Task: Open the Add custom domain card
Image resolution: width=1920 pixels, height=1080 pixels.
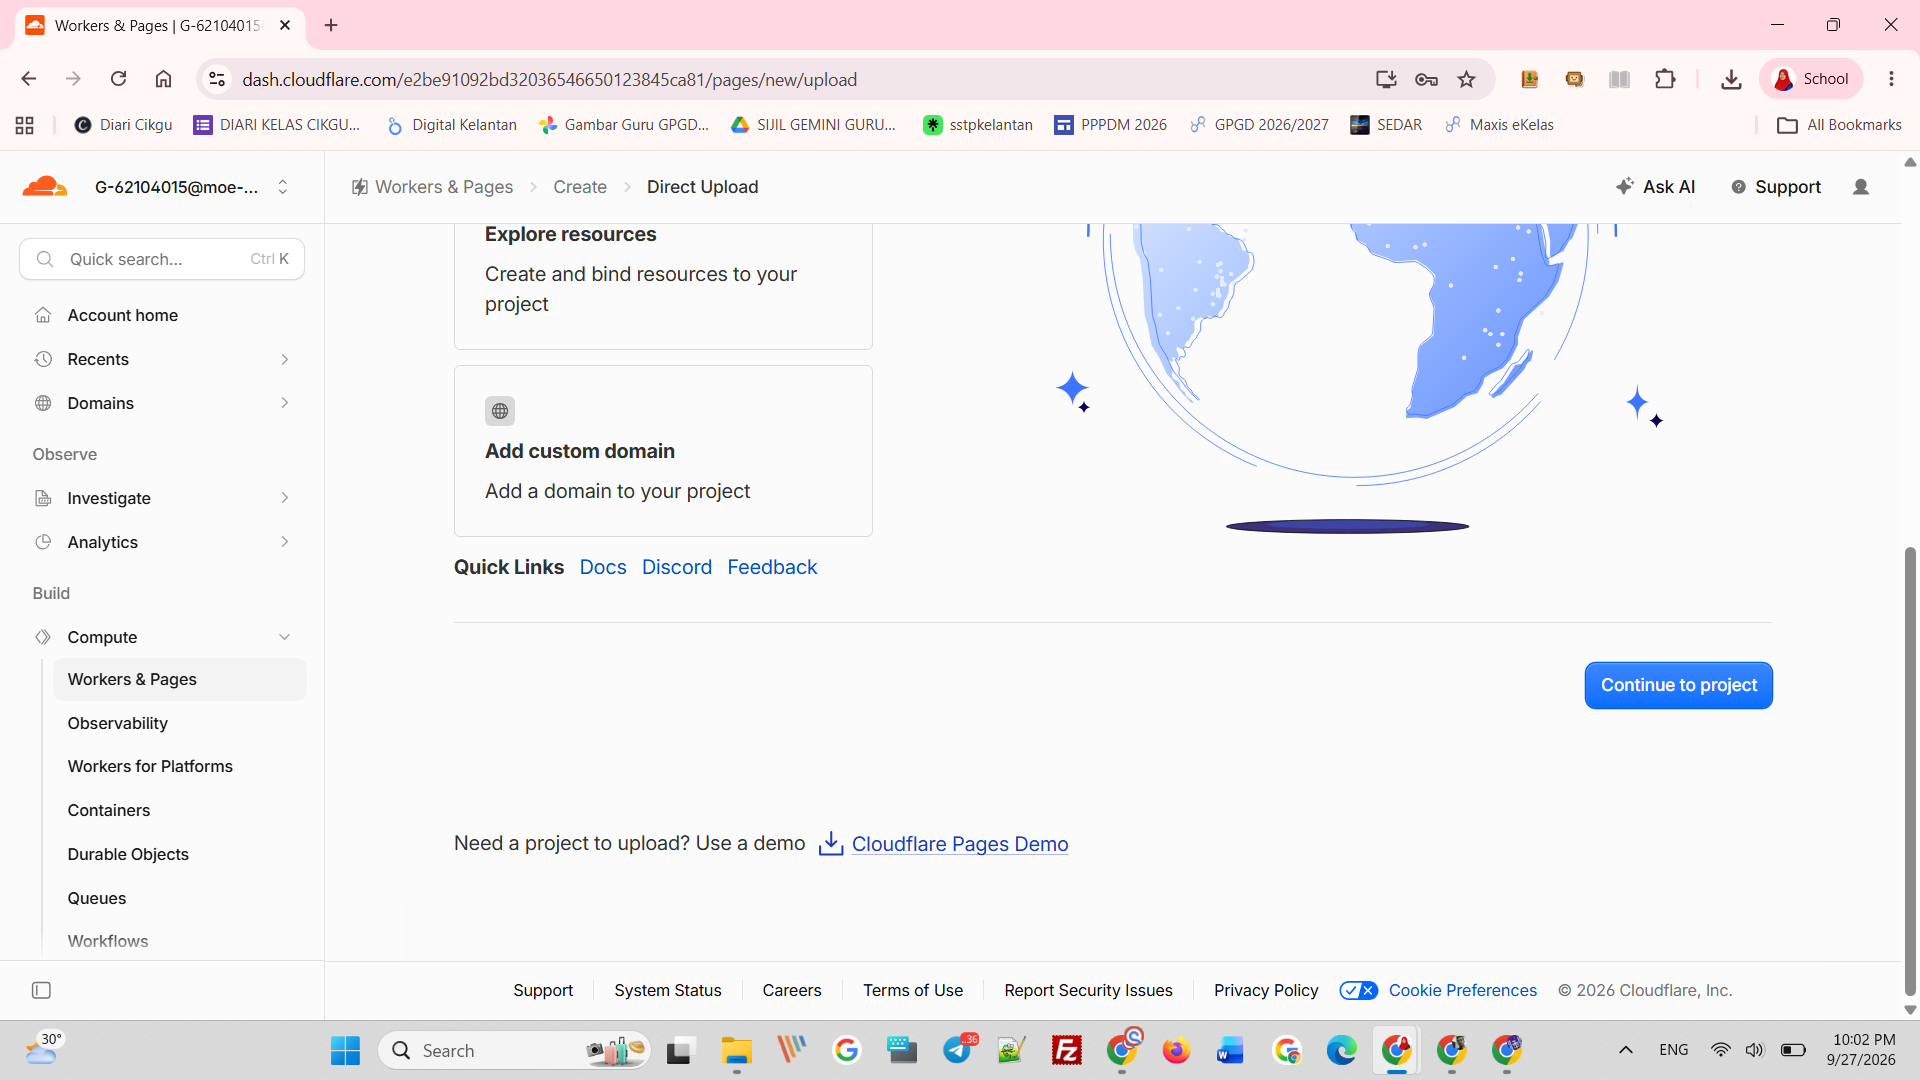Action: (x=663, y=451)
